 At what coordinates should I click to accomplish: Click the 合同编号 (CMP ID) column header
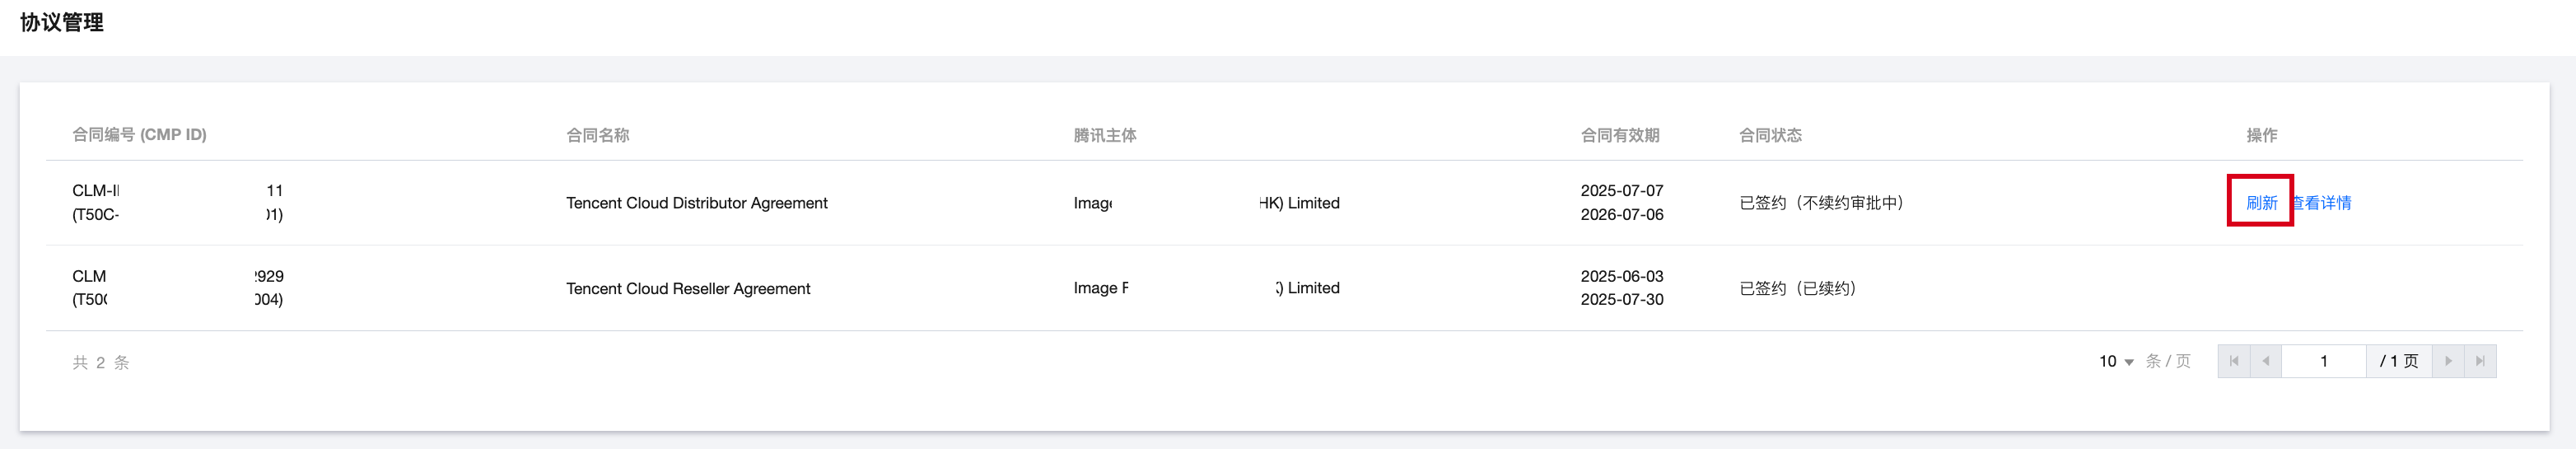tap(139, 135)
